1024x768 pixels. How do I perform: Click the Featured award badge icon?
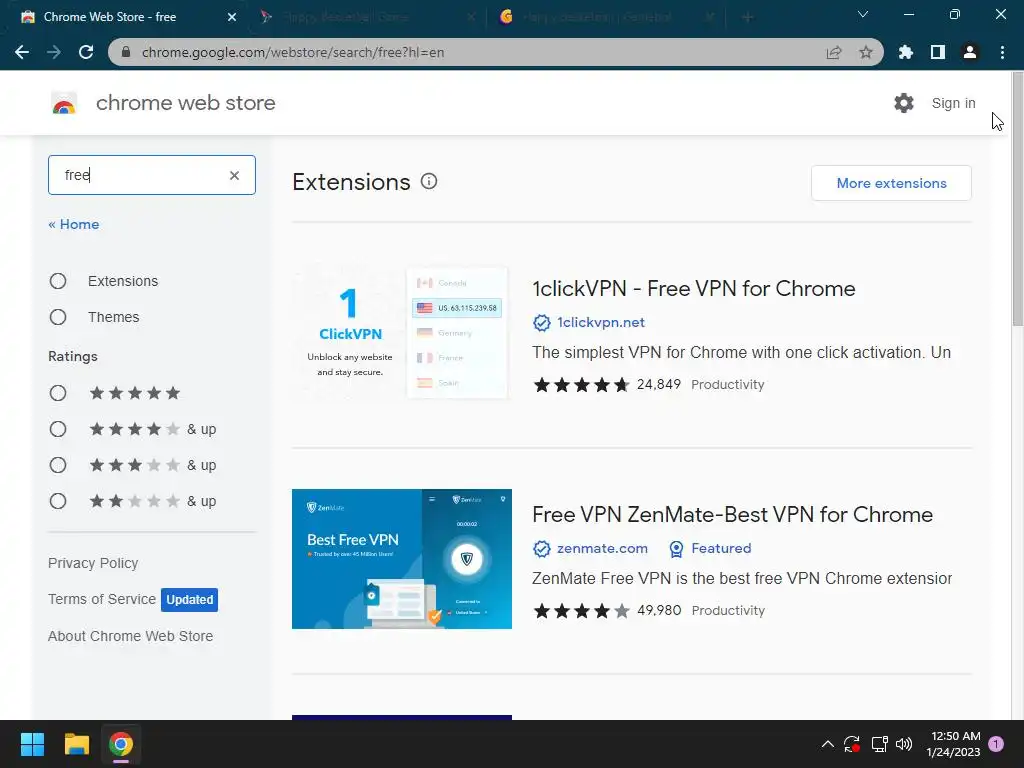[x=677, y=549]
